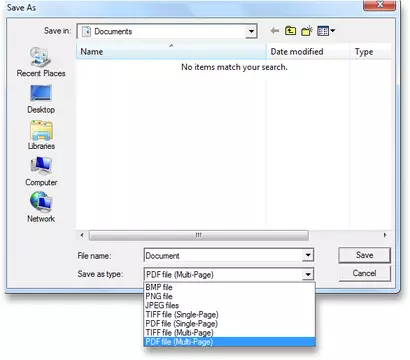Go up one folder level
The image size is (410, 360).
290,31
